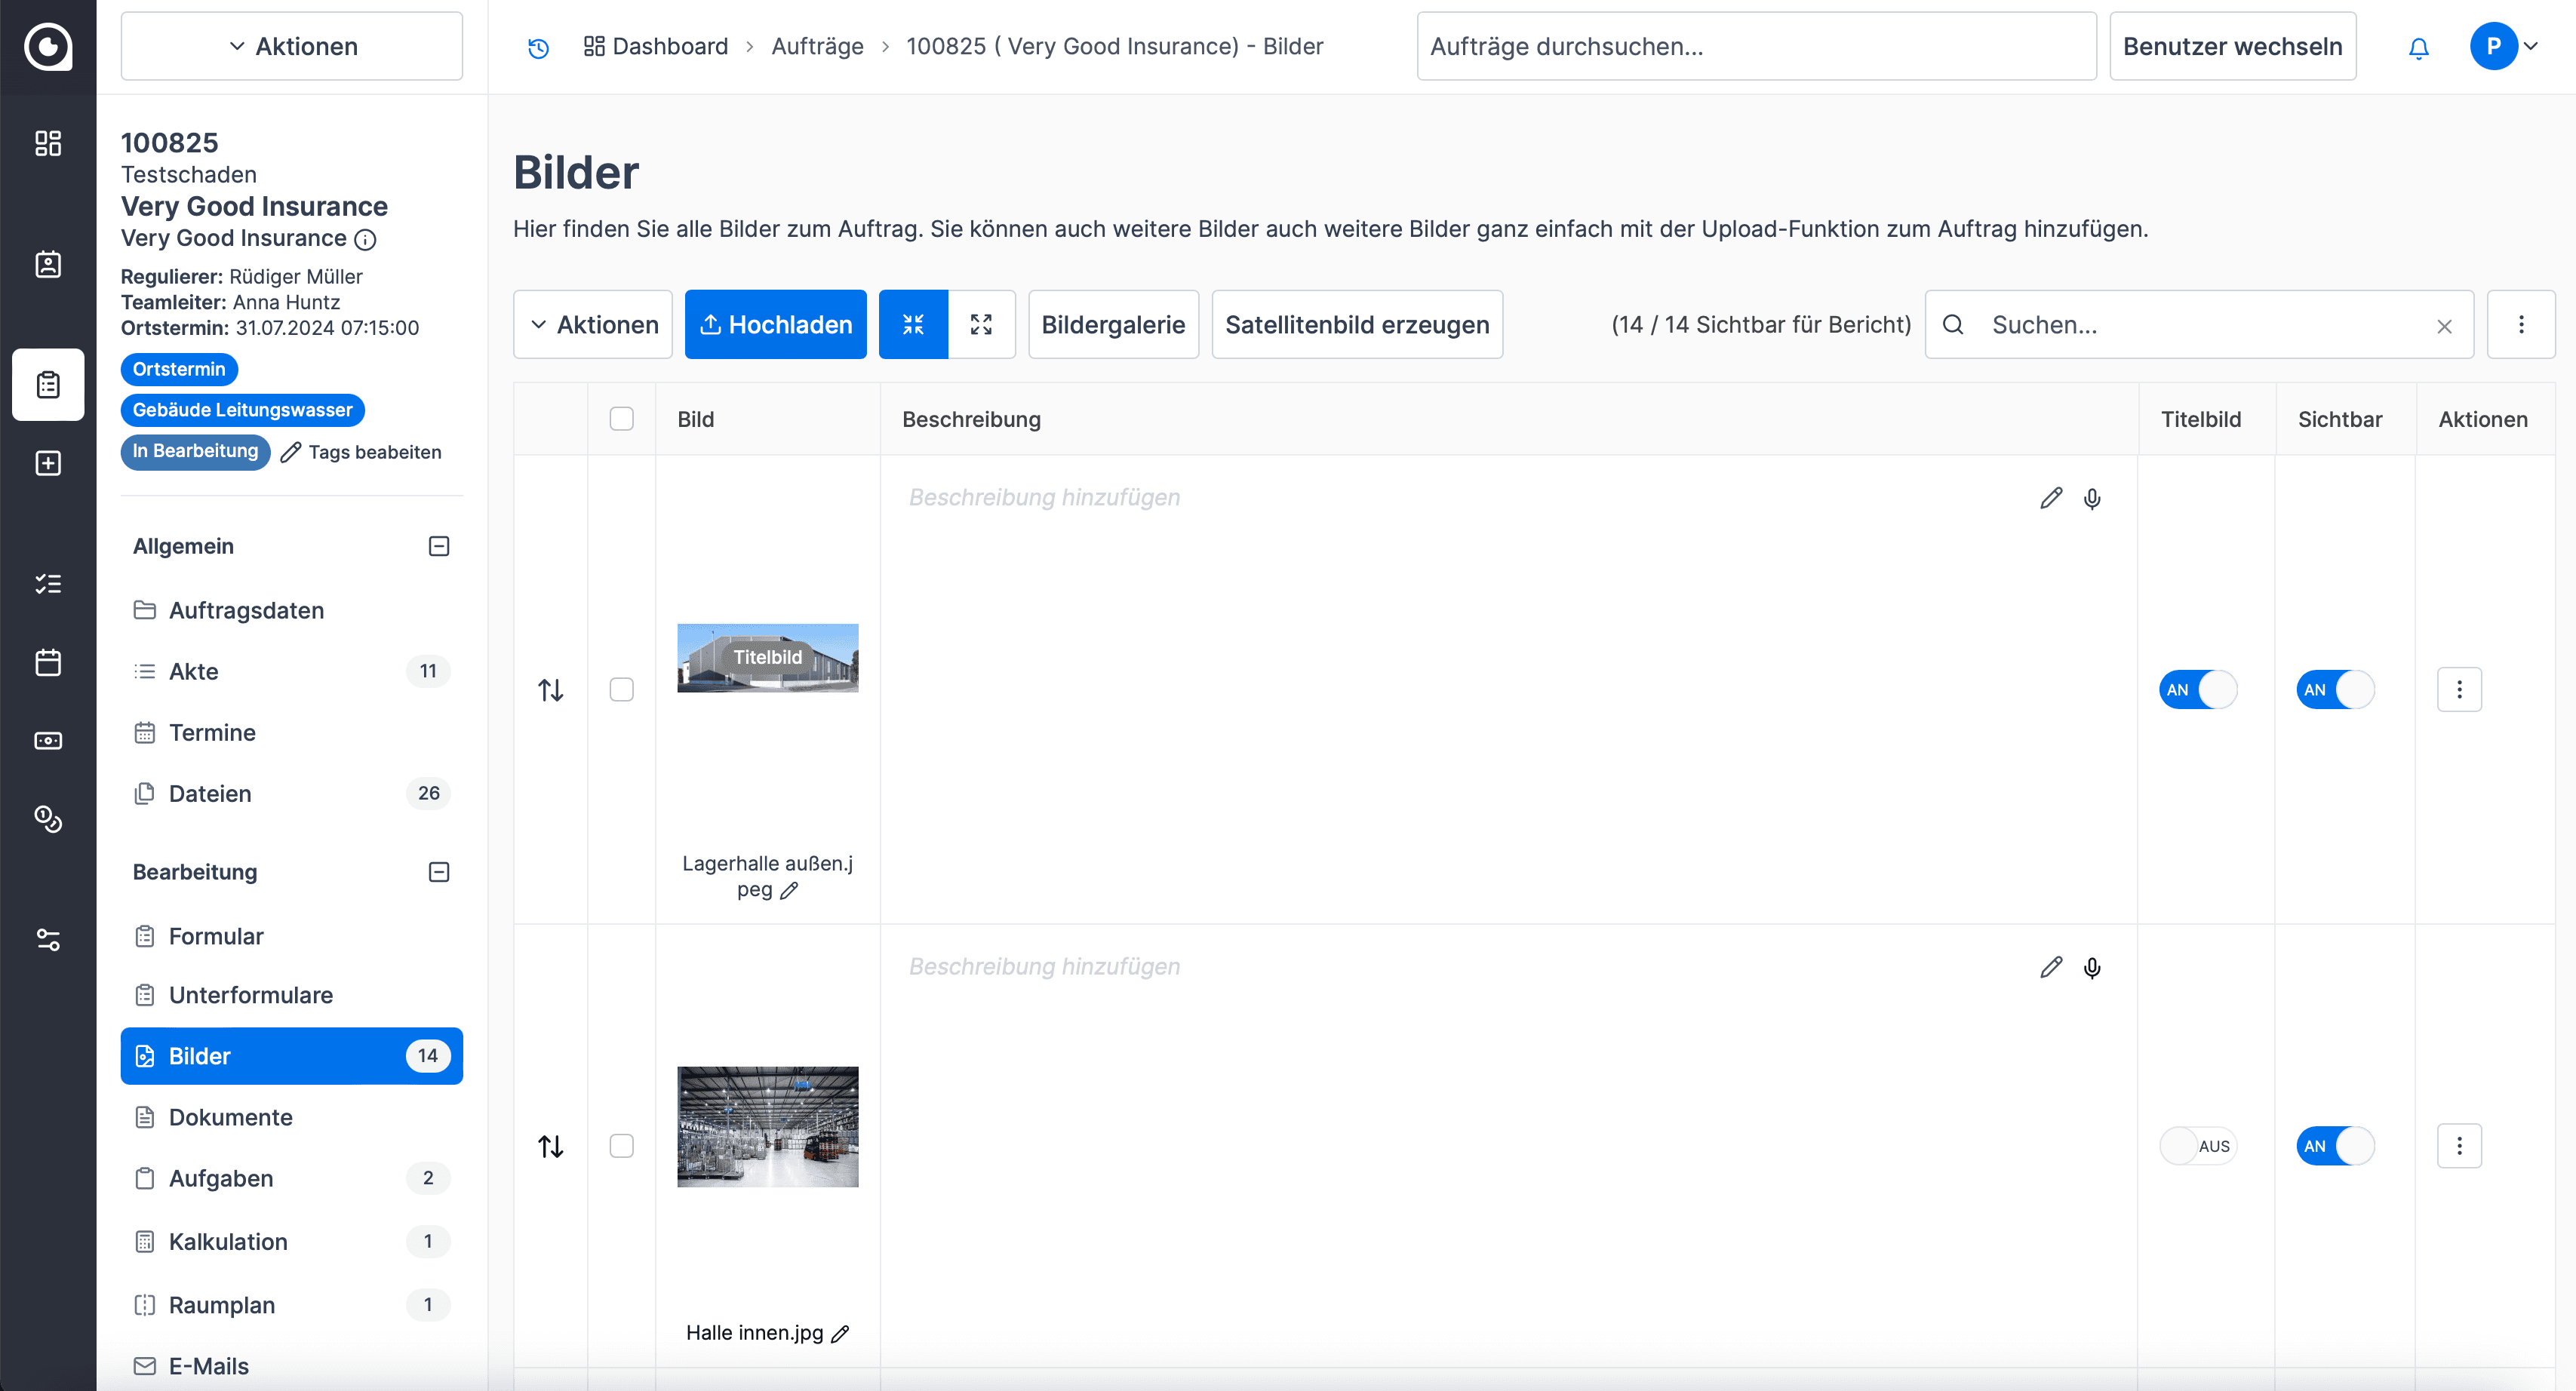This screenshot has width=2576, height=1391.
Task: Click Satellitenbild erzeugen button
Action: [x=1356, y=324]
